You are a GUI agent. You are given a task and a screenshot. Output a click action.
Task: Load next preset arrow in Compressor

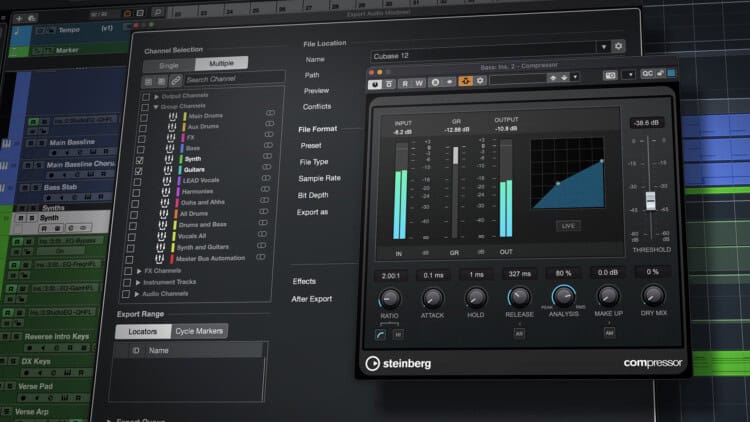point(564,77)
